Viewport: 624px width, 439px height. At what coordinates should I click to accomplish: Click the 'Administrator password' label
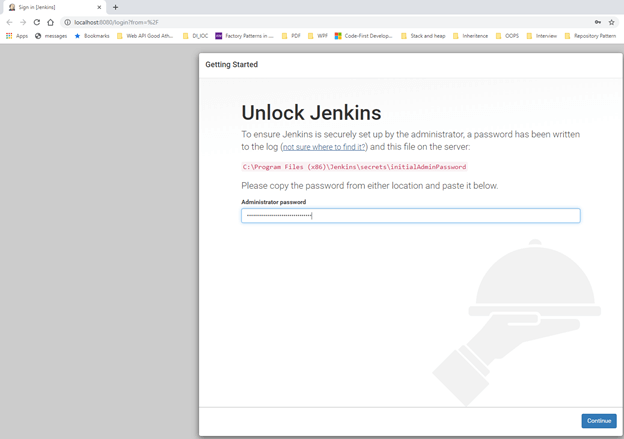[x=274, y=202]
